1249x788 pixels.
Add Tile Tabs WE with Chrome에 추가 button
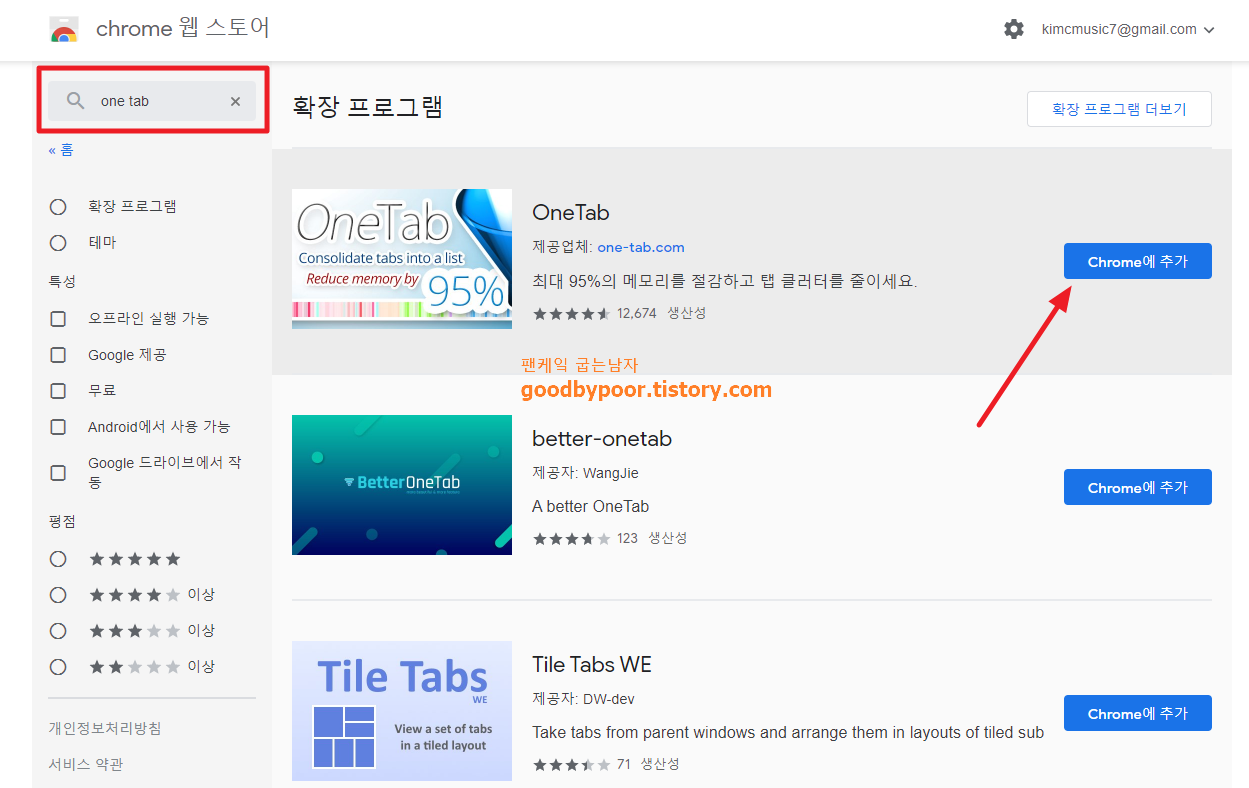tap(1138, 713)
